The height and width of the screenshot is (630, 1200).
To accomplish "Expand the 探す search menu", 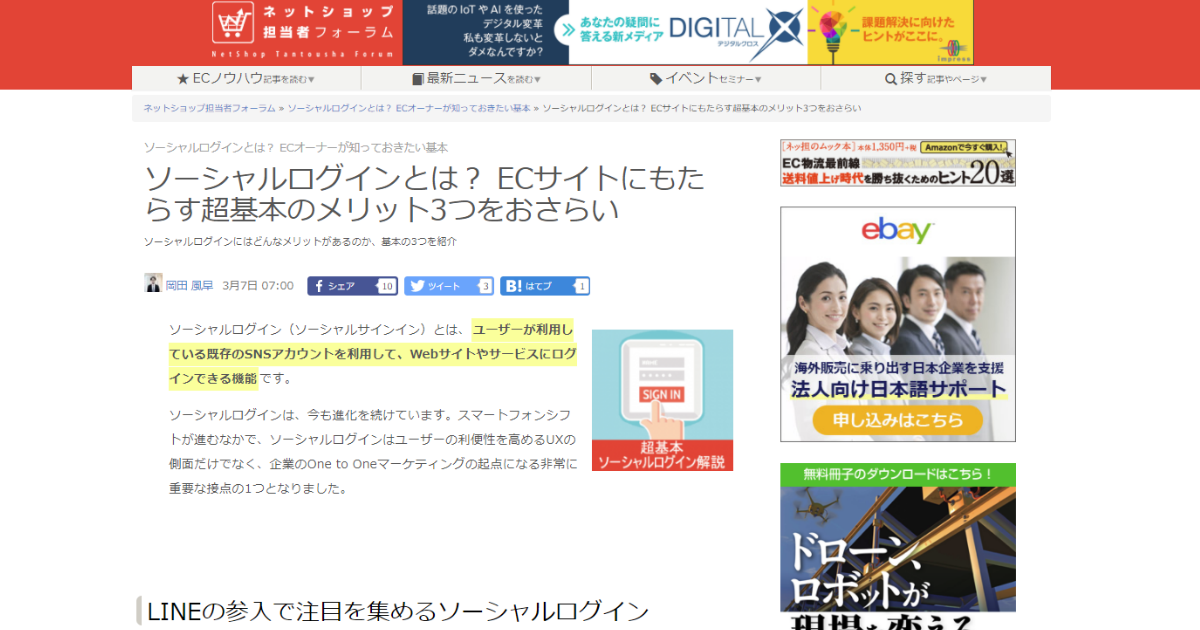I will [x=936, y=78].
